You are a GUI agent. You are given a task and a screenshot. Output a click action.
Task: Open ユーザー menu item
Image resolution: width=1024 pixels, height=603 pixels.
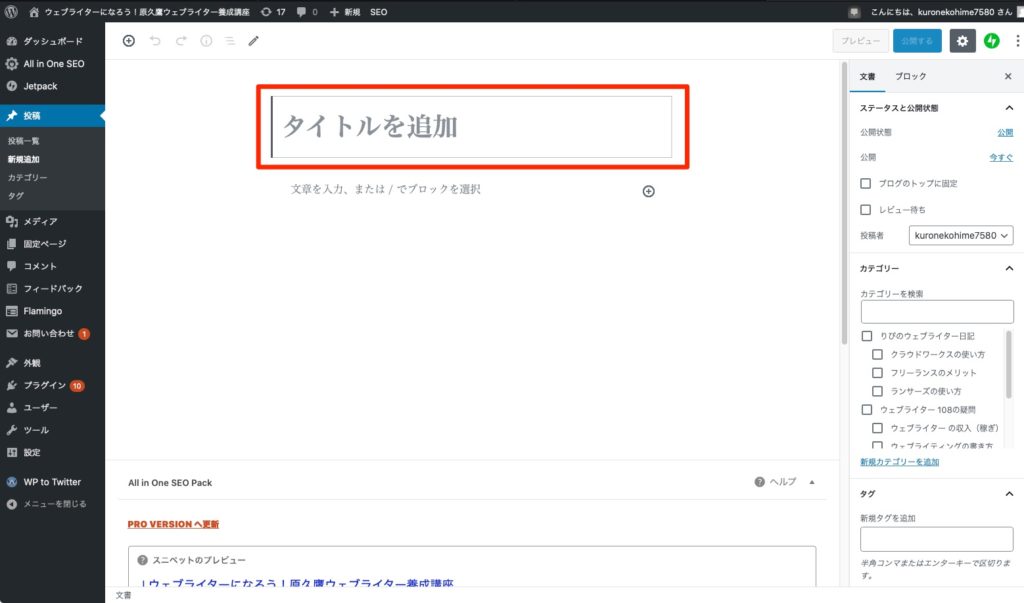coord(52,408)
